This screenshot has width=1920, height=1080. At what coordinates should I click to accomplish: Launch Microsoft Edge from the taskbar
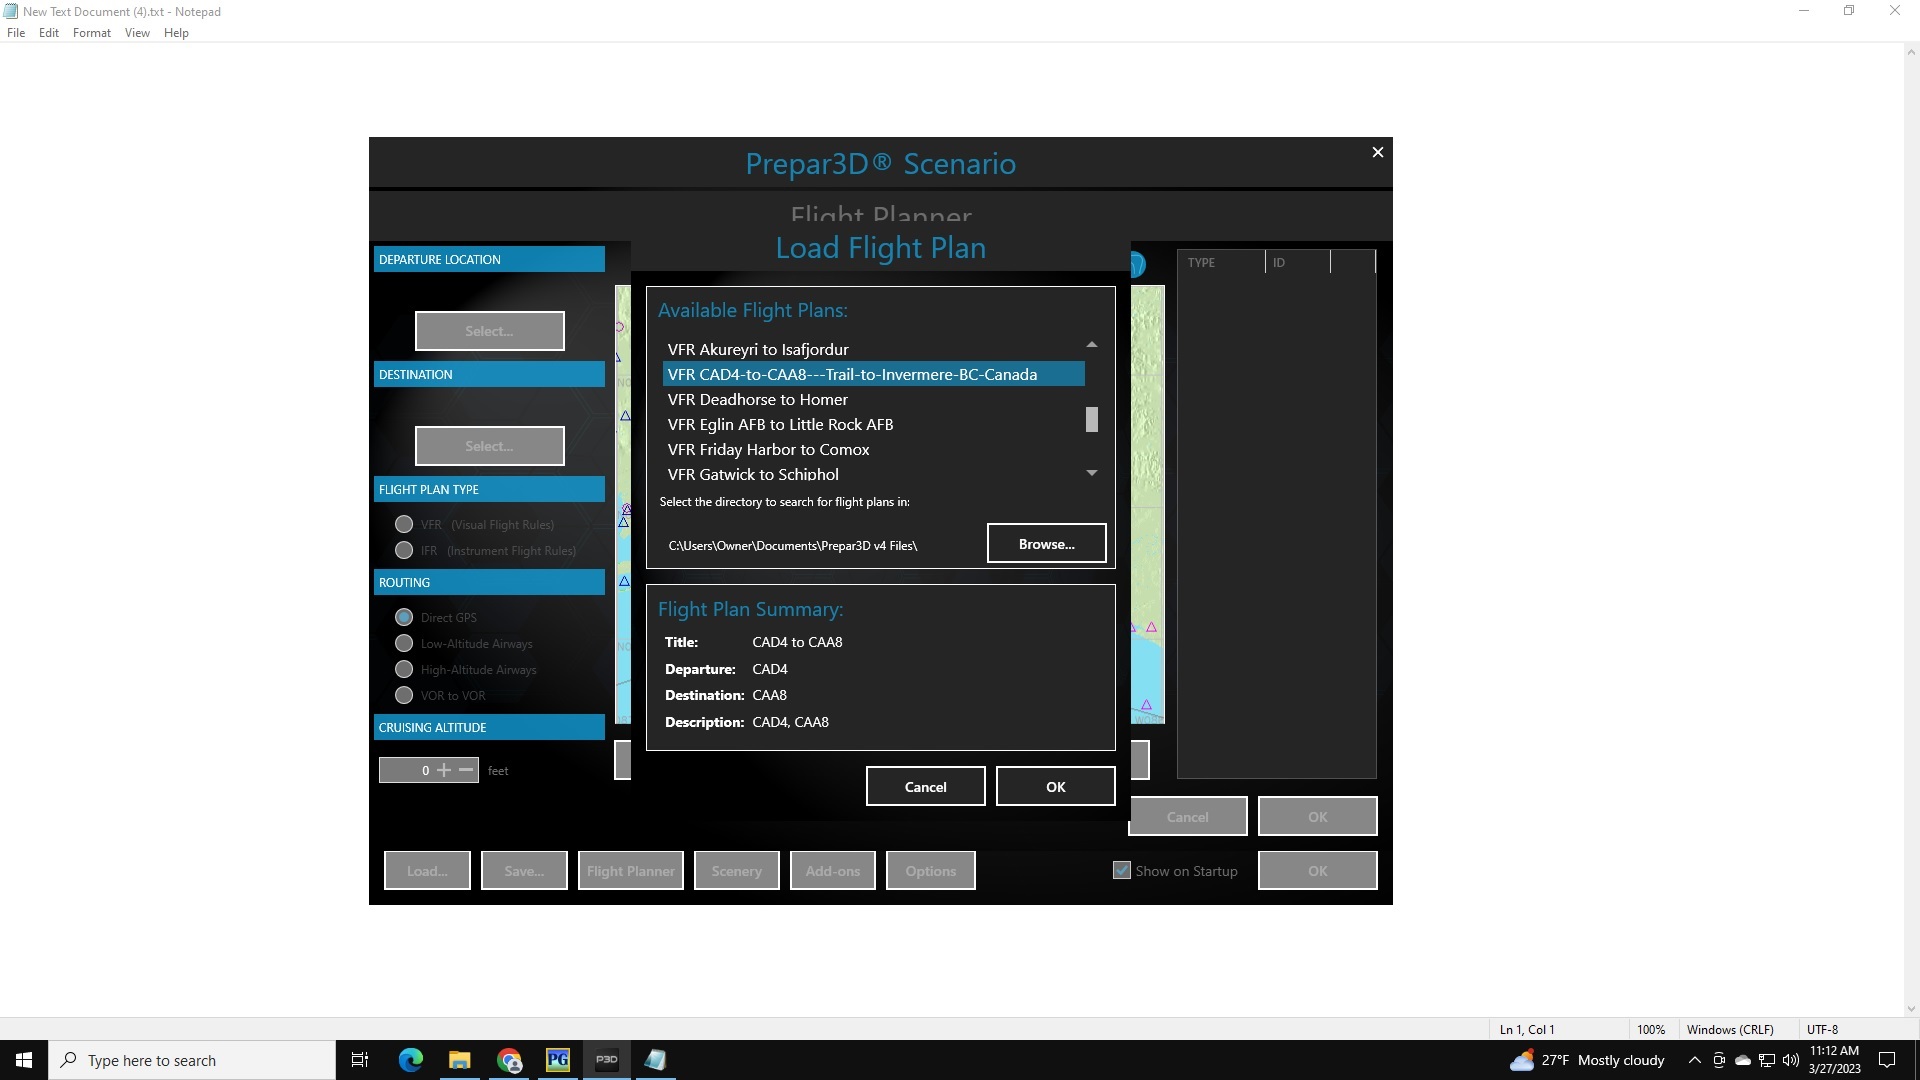[411, 1060]
